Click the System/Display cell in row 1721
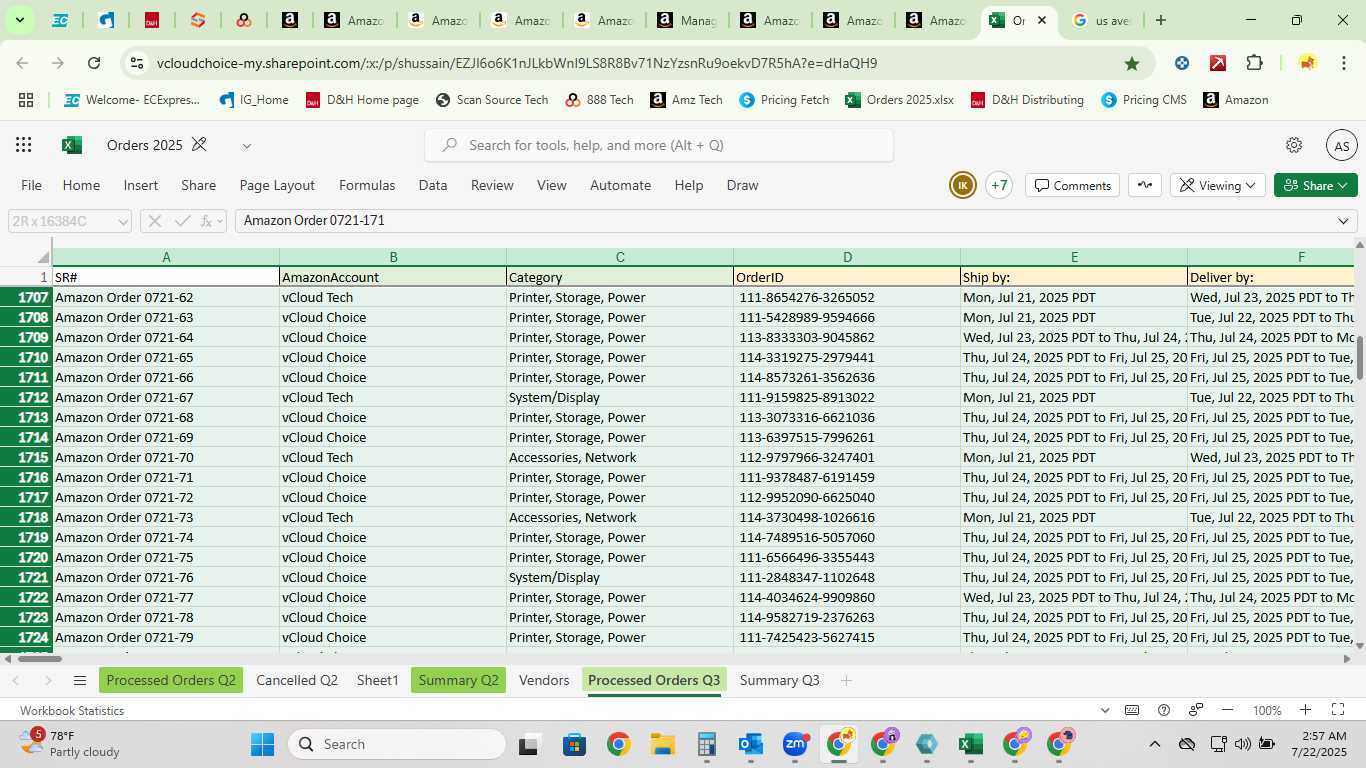The height and width of the screenshot is (768, 1366). [x=620, y=577]
